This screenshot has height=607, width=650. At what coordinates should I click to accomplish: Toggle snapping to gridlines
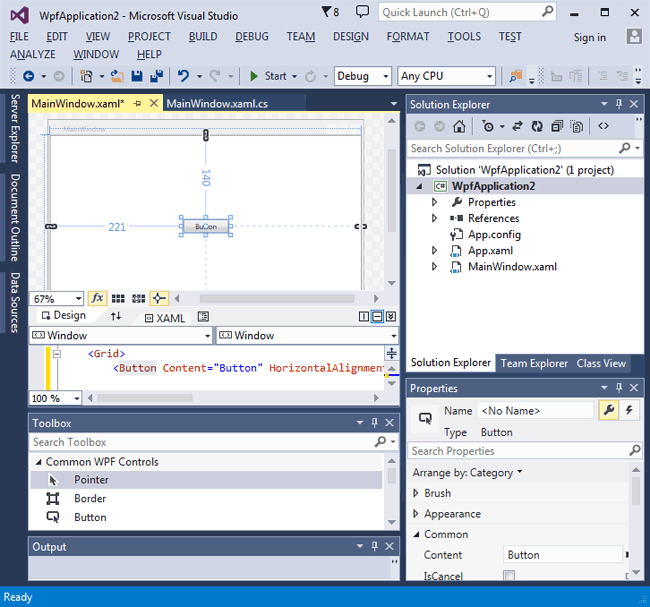tap(138, 299)
